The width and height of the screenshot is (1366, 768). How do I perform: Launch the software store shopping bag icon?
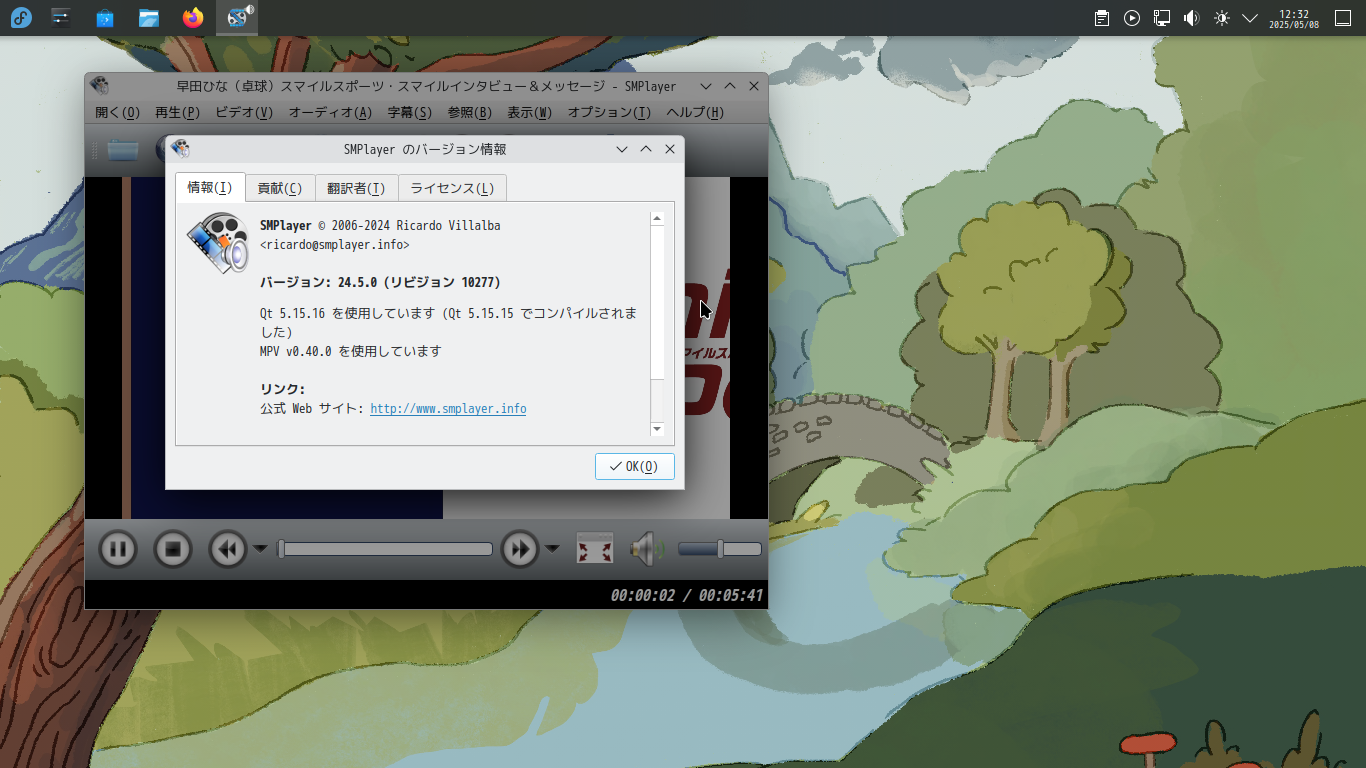click(x=105, y=18)
